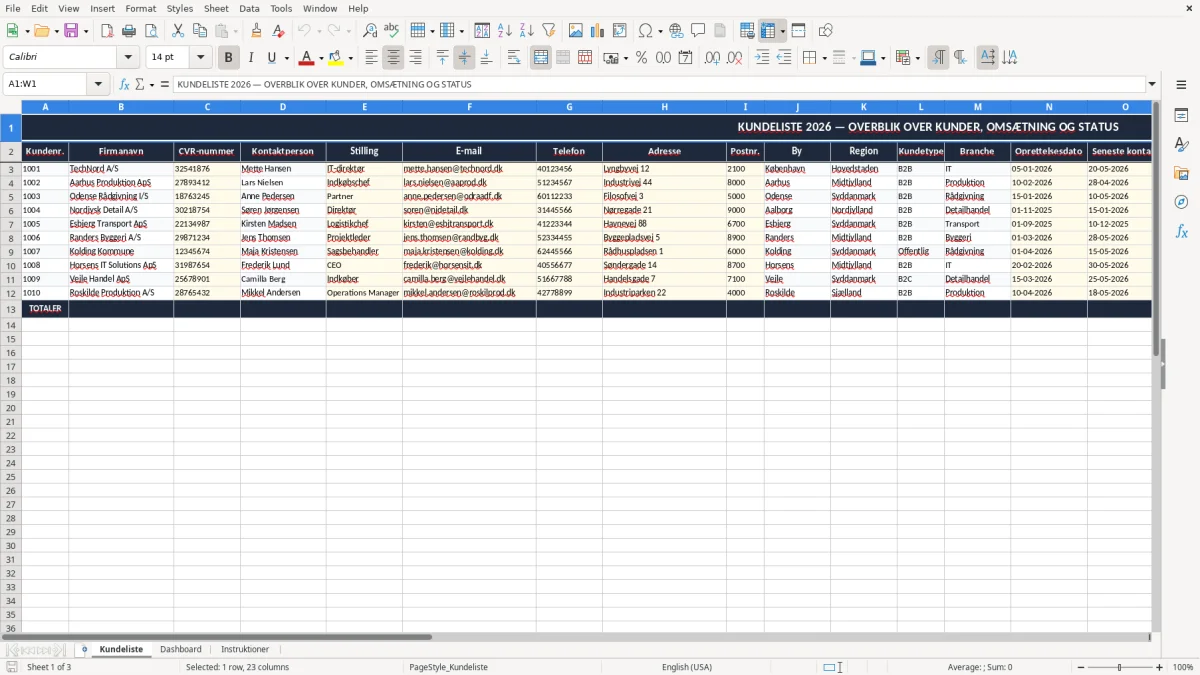Apply the red font color swatch
This screenshot has height=675, width=1200.
pyautogui.click(x=307, y=58)
